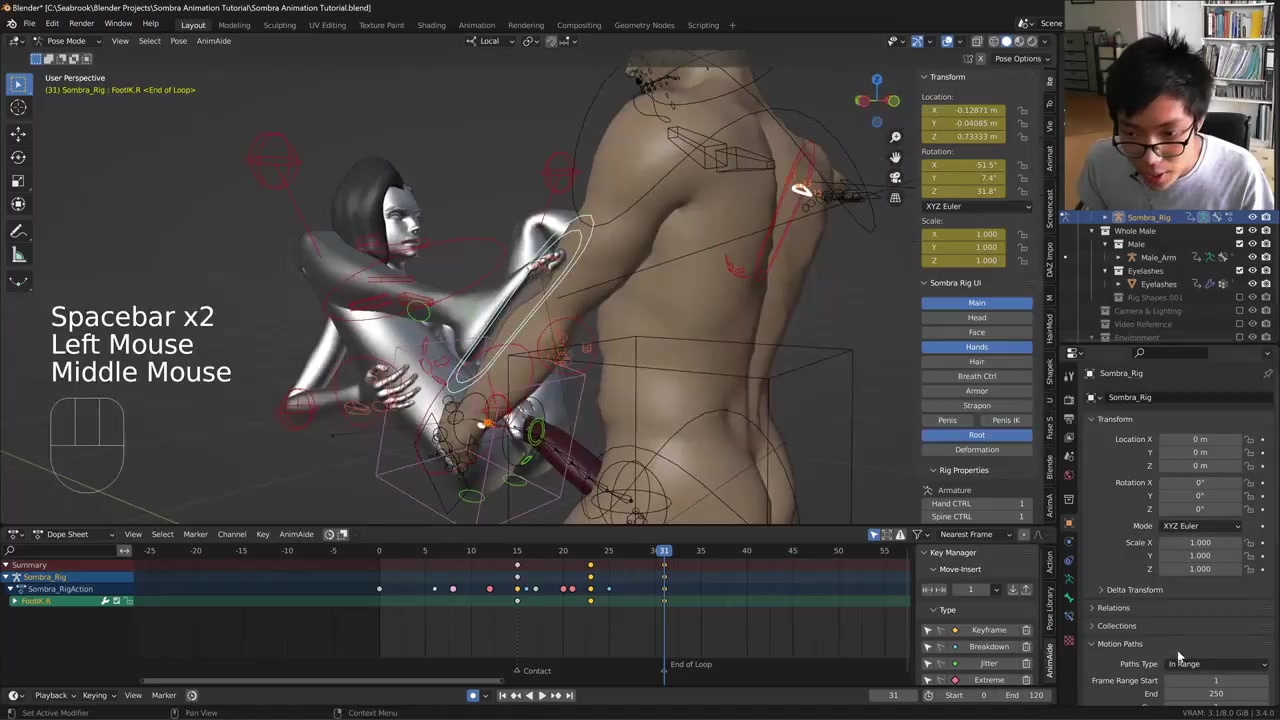Lock the X location property
The height and width of the screenshot is (720, 1280).
(1022, 110)
